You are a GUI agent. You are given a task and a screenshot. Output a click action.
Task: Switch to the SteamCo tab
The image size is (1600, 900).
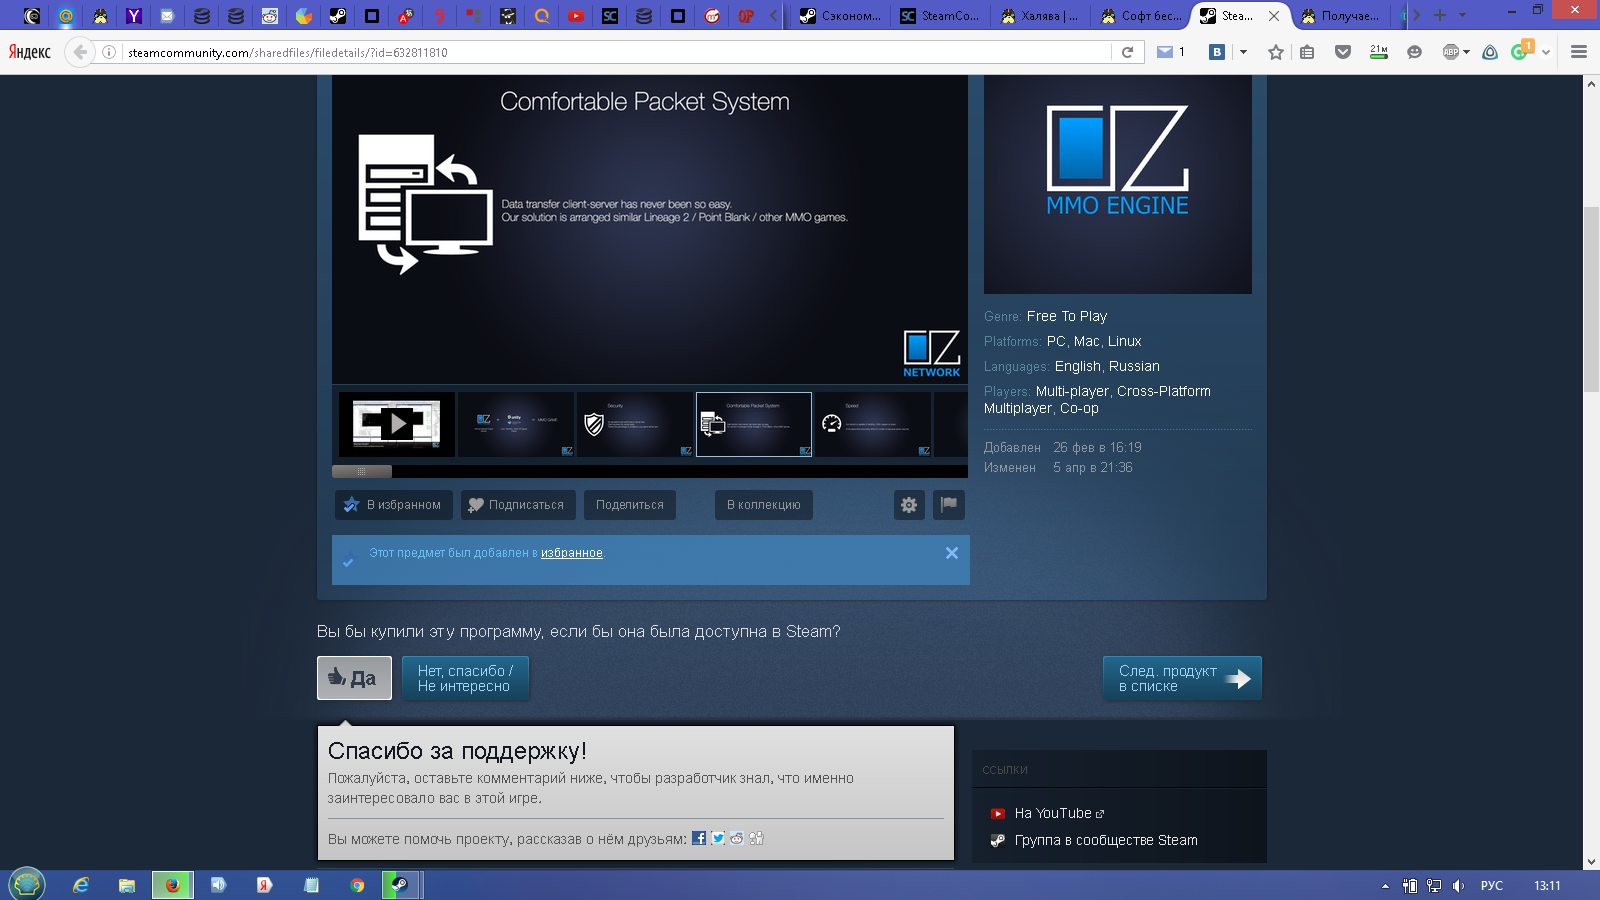click(x=941, y=16)
